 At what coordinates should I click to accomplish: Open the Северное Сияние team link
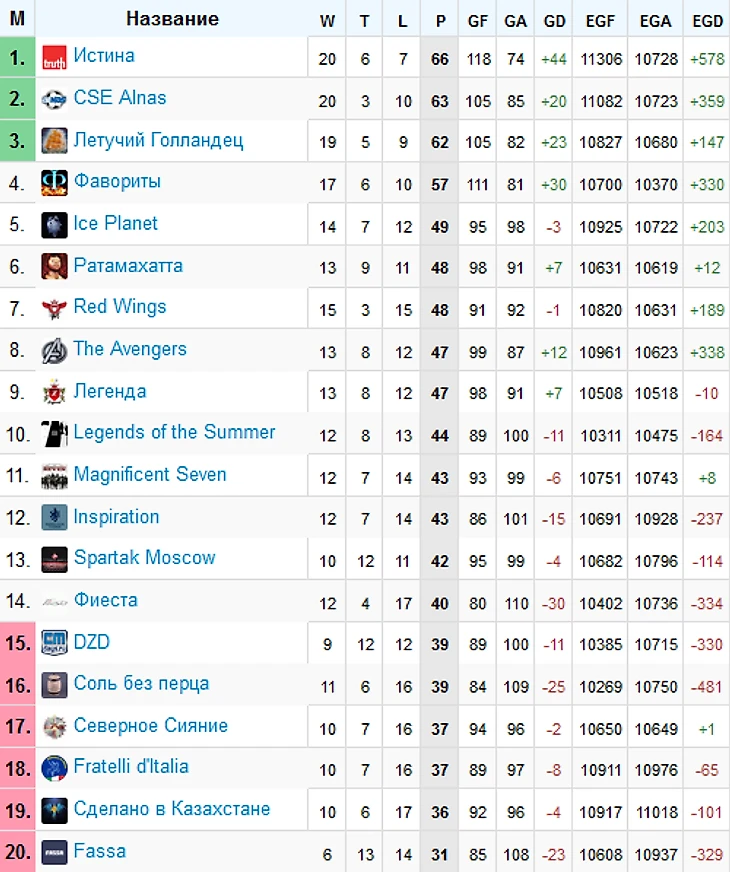(150, 725)
